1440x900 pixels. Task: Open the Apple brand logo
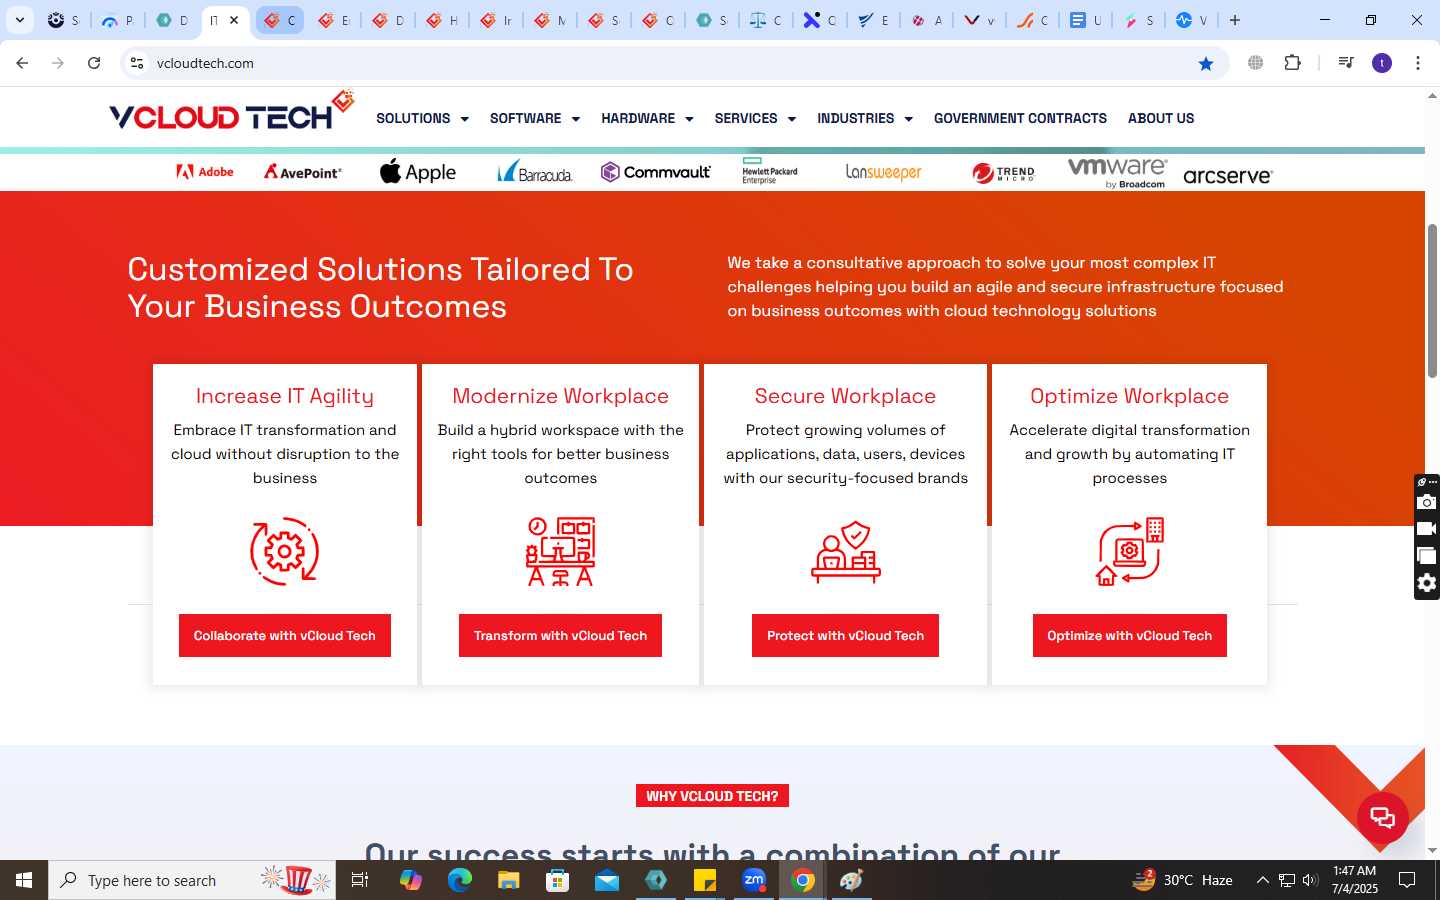418,171
